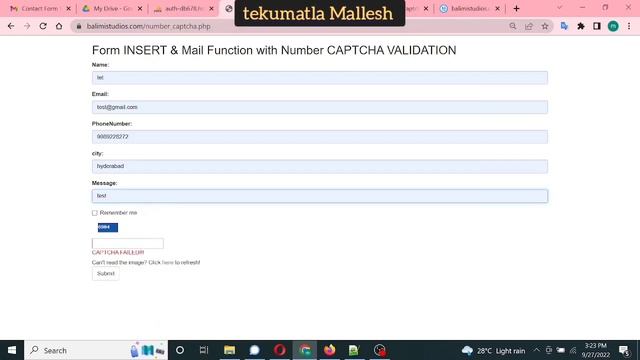
Task: Show hidden system tray icons
Action: coord(537,350)
